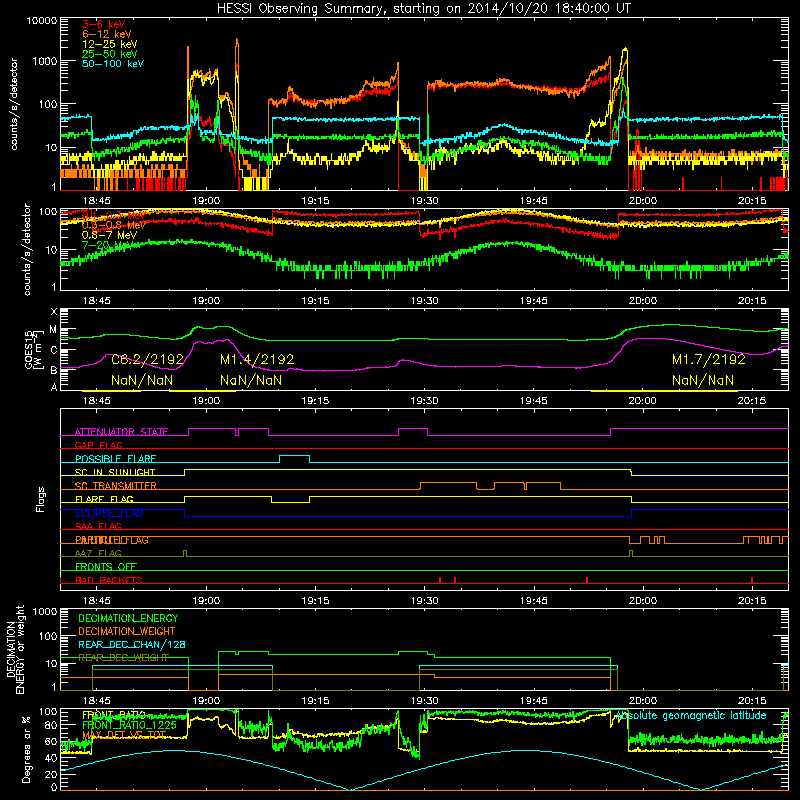The height and width of the screenshot is (800, 800).
Task: Click the HESSI Observing Summary title text
Action: click(423, 9)
